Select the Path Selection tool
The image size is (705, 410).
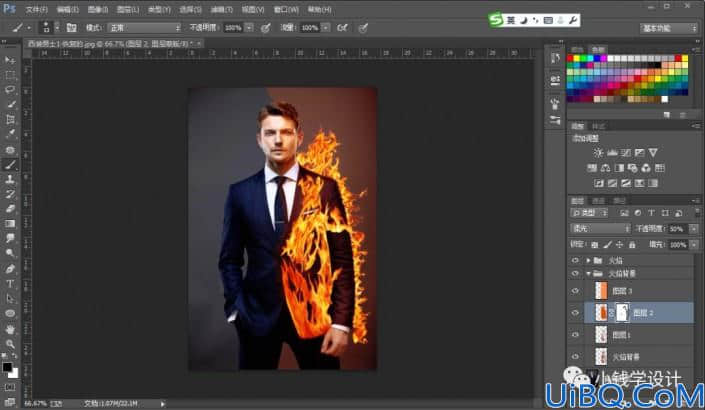pos(10,299)
